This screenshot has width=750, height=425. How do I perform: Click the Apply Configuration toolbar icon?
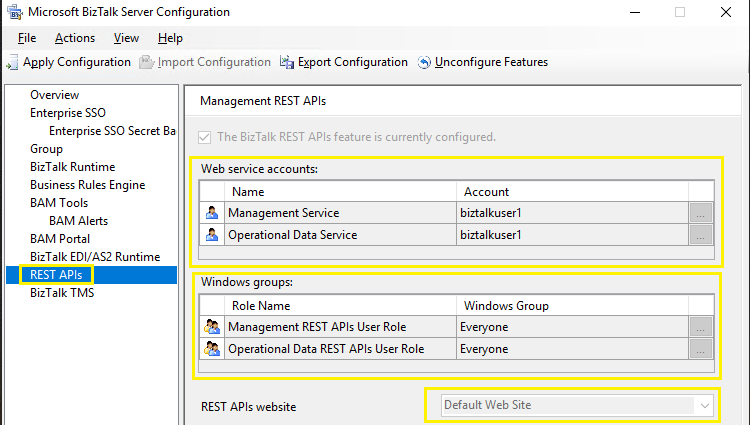coord(13,62)
